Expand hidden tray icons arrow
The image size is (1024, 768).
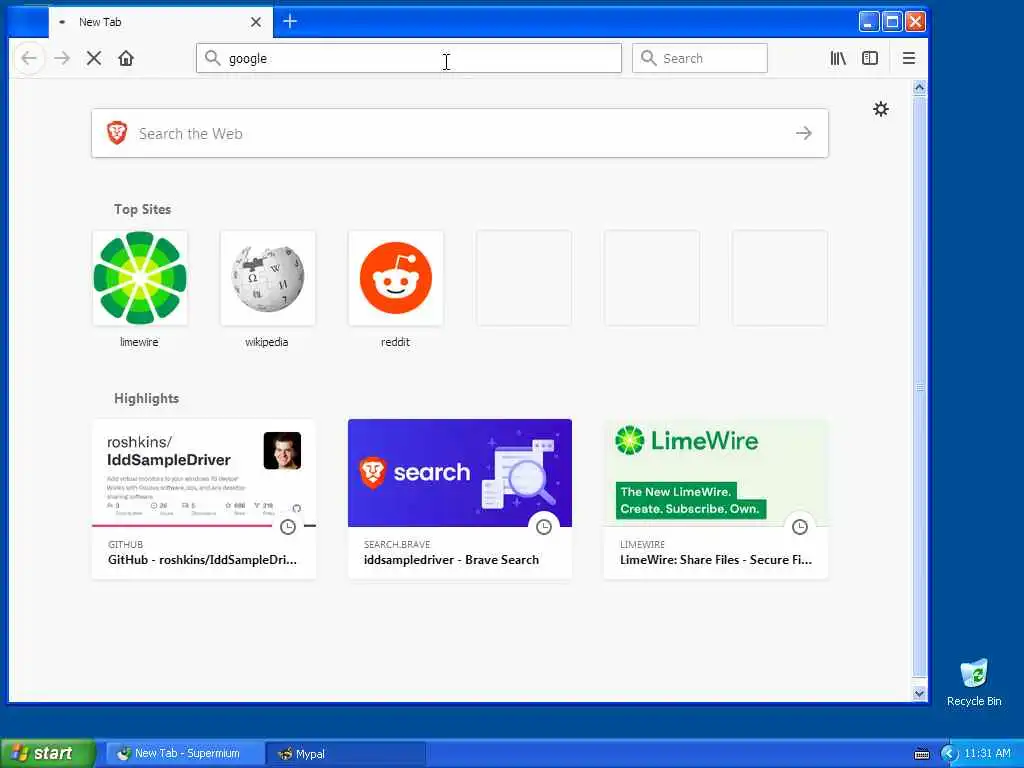point(949,754)
